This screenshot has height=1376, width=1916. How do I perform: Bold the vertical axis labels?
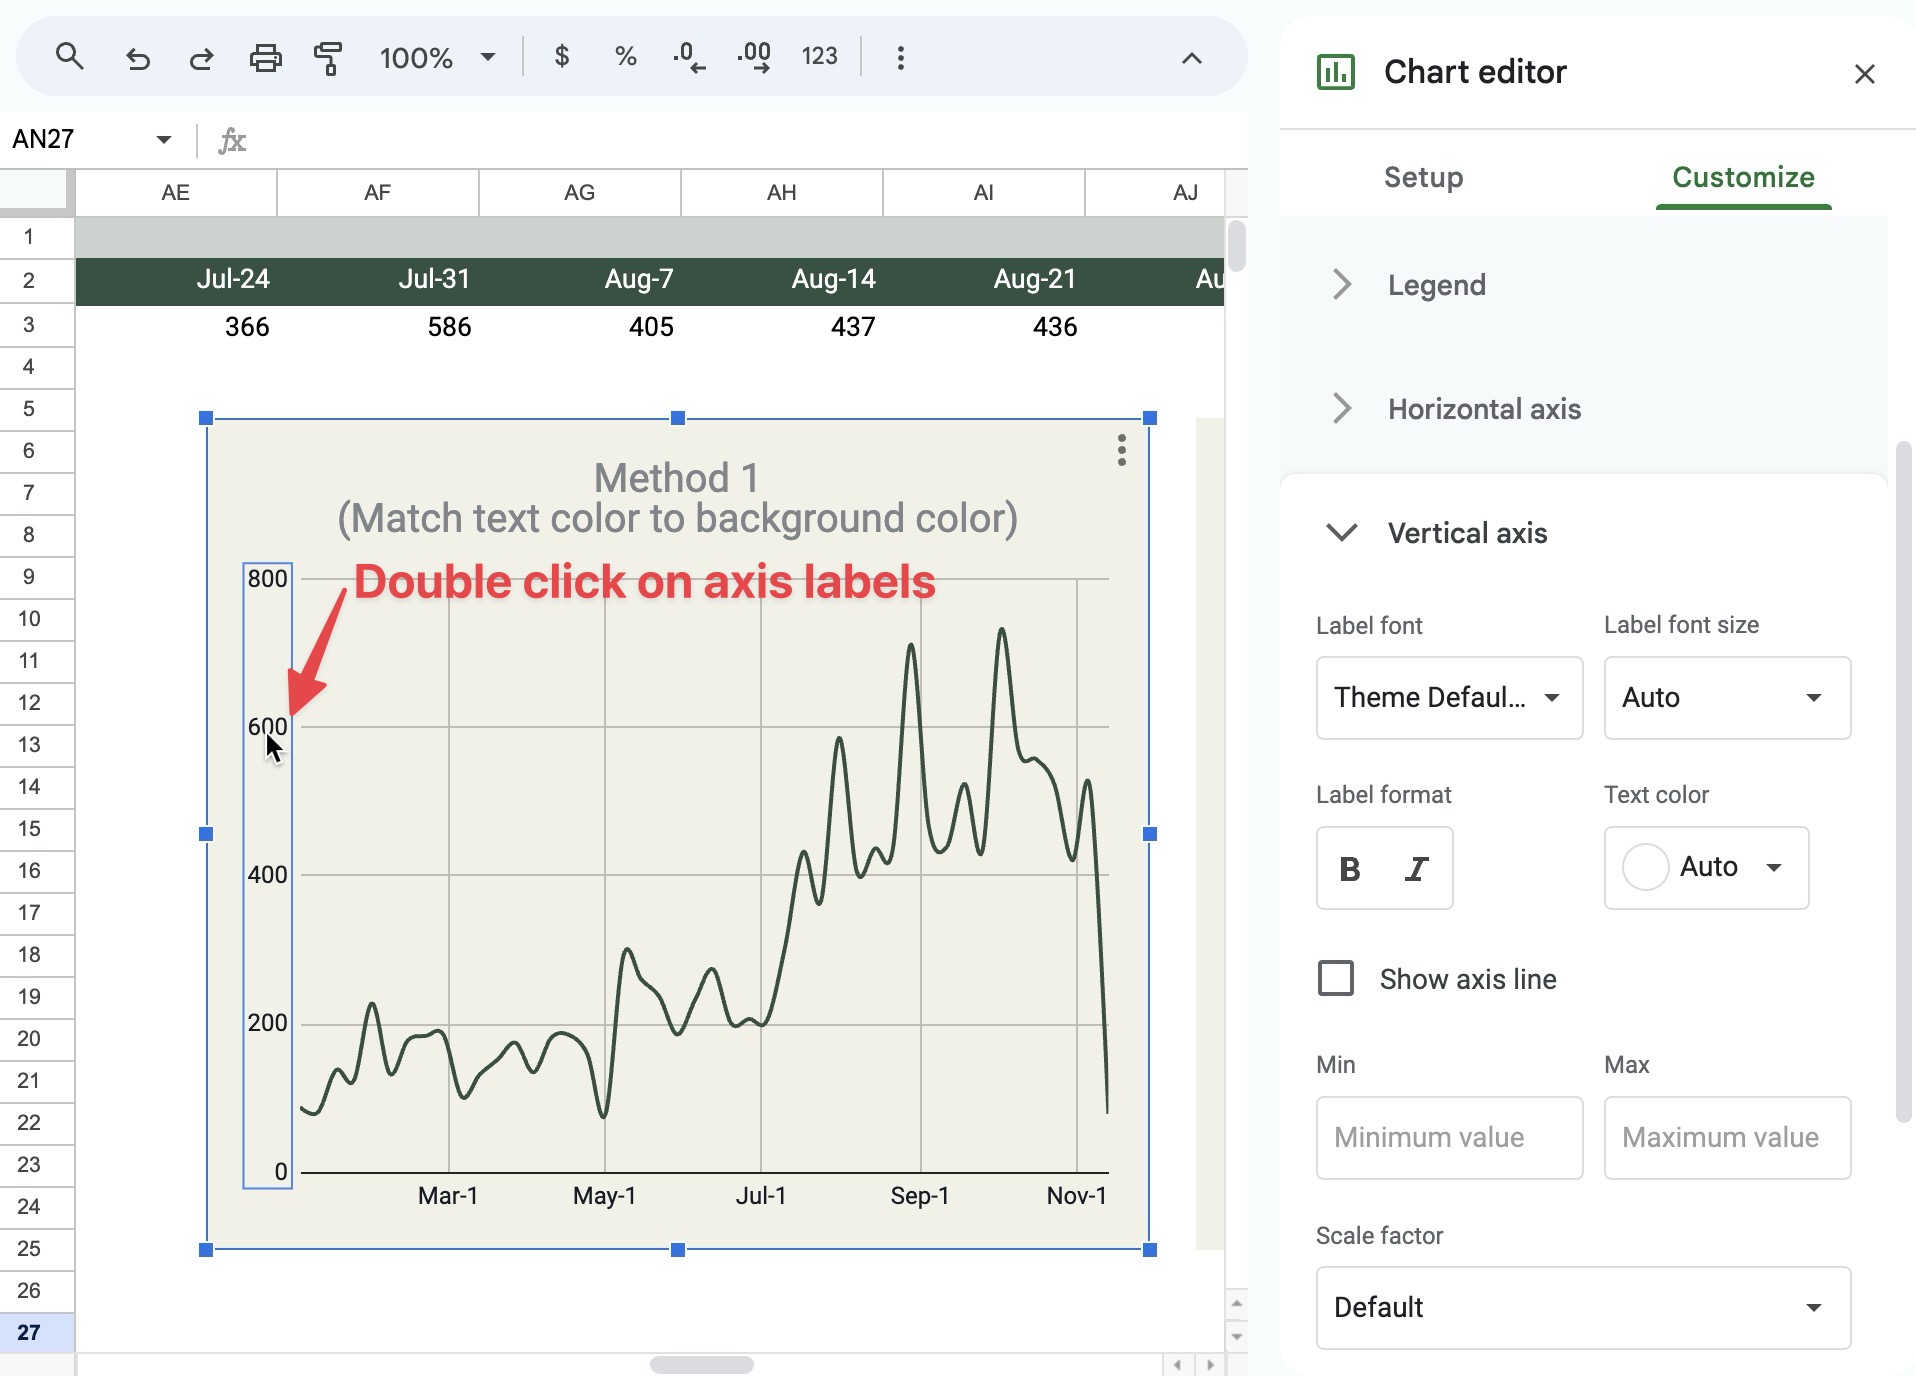coord(1350,868)
